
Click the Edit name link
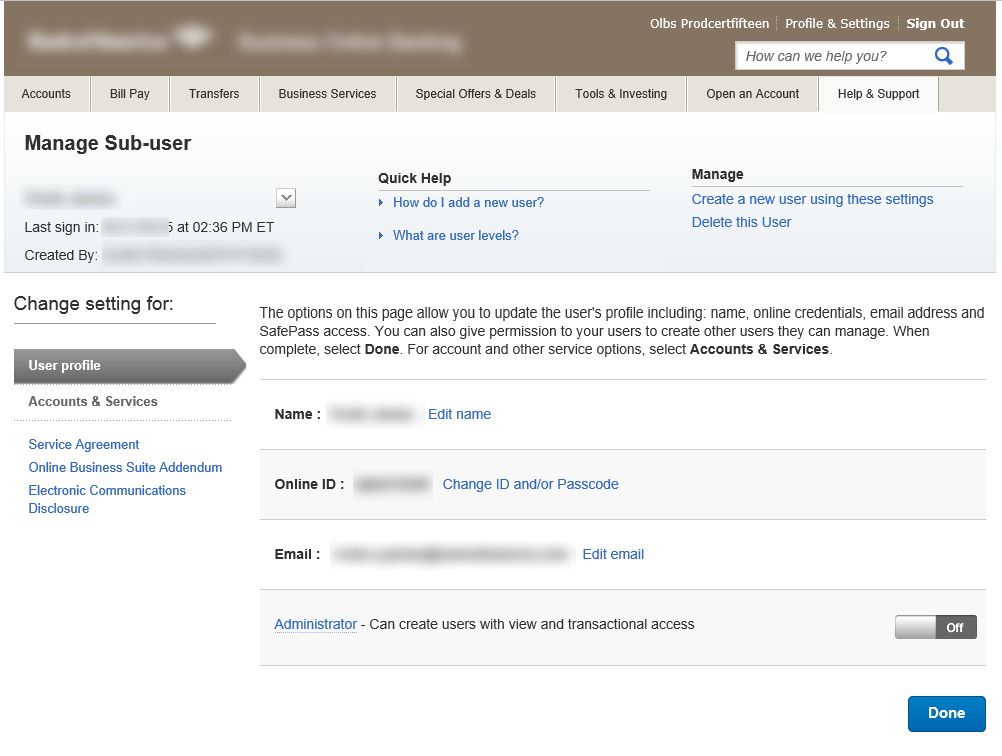click(459, 414)
